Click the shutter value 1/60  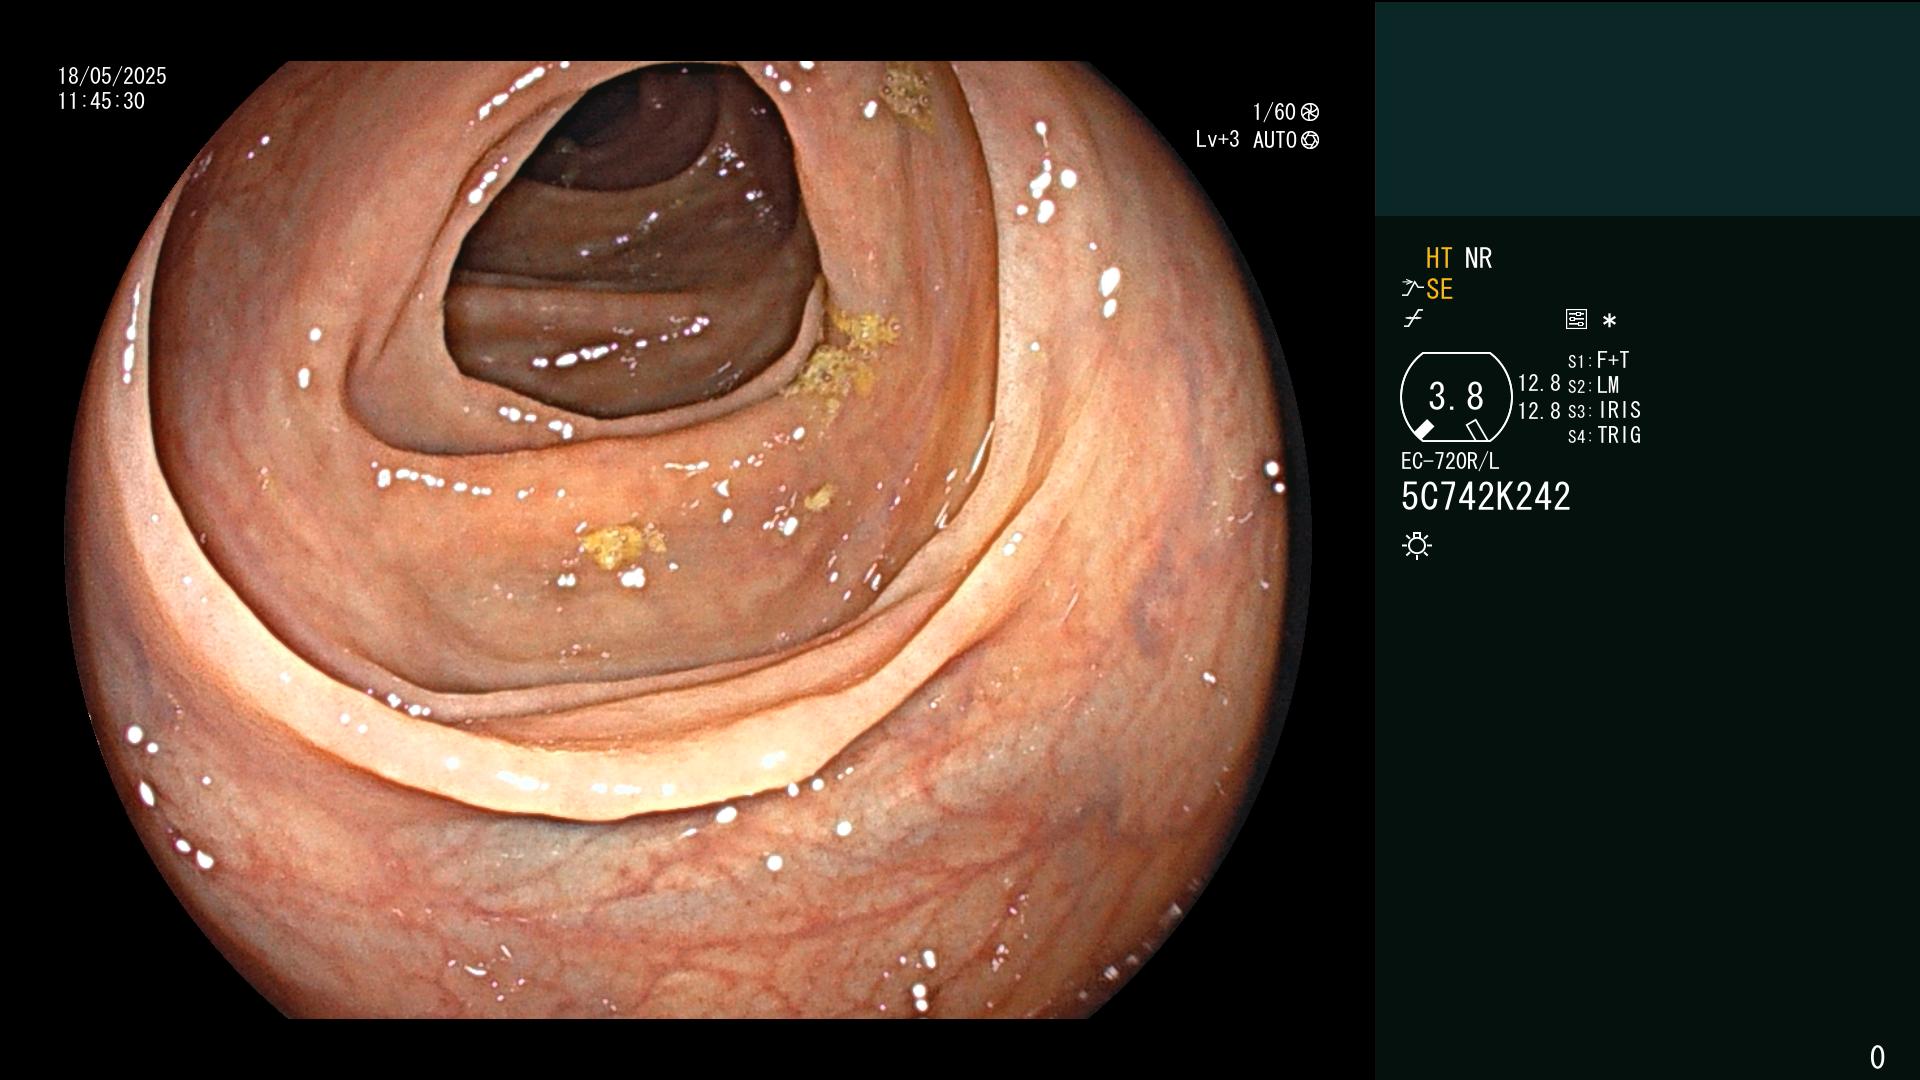1274,112
